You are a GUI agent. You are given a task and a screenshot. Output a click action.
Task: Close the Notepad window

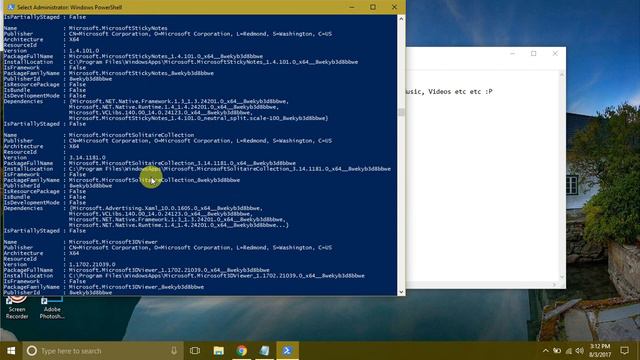pos(555,53)
